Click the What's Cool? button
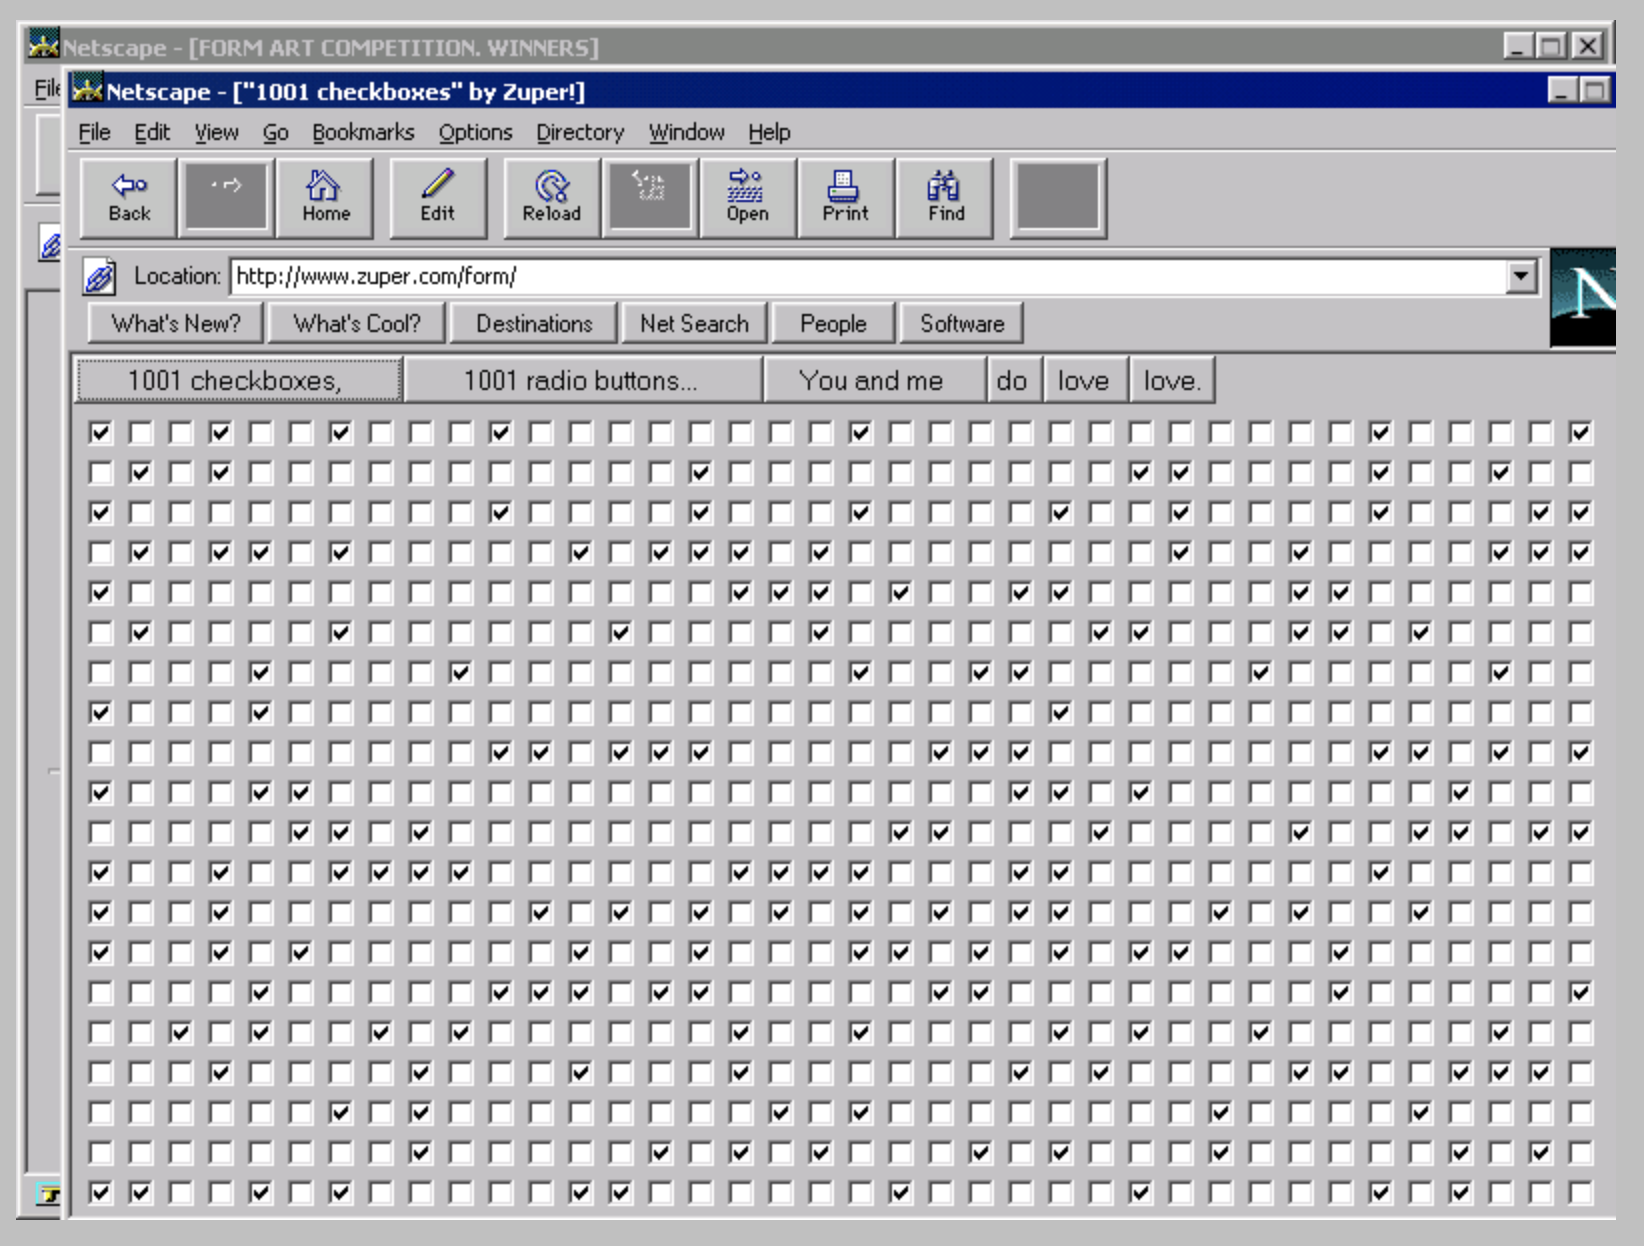Screen dimensions: 1644x1246 (357, 324)
